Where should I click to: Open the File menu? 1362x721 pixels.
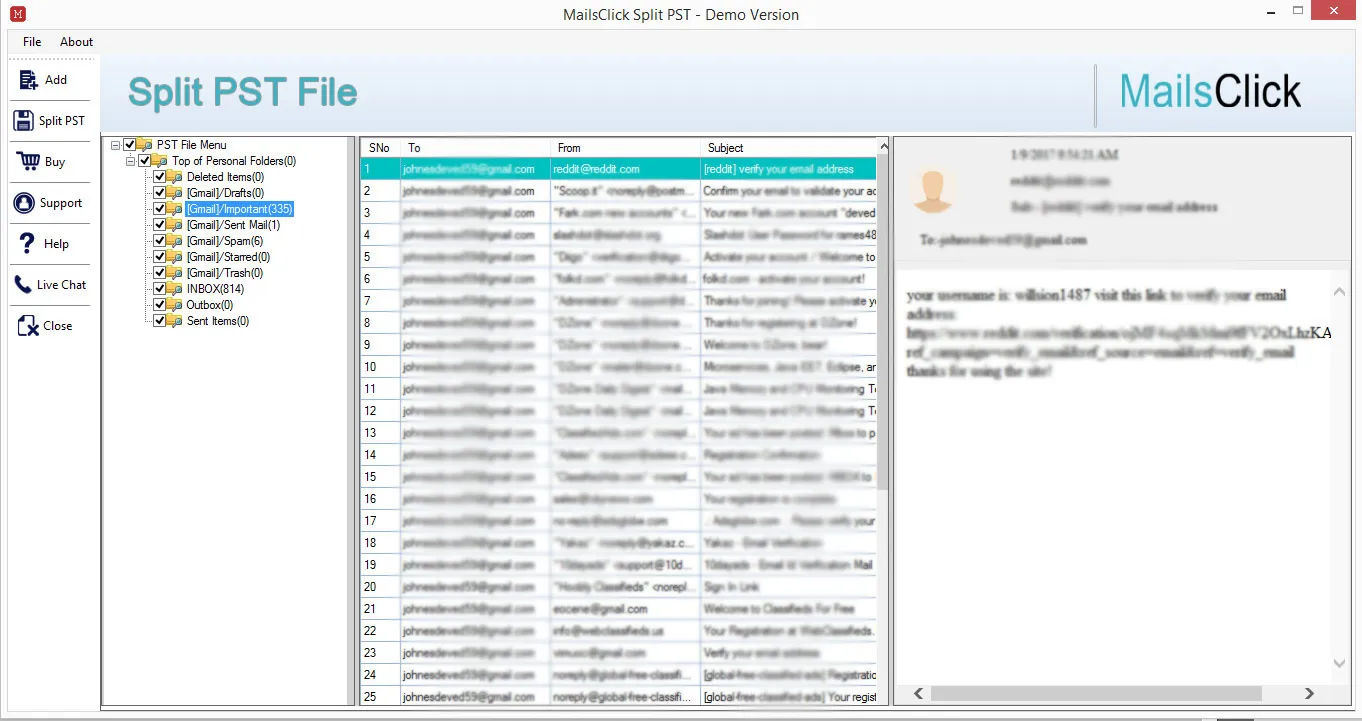pos(32,42)
